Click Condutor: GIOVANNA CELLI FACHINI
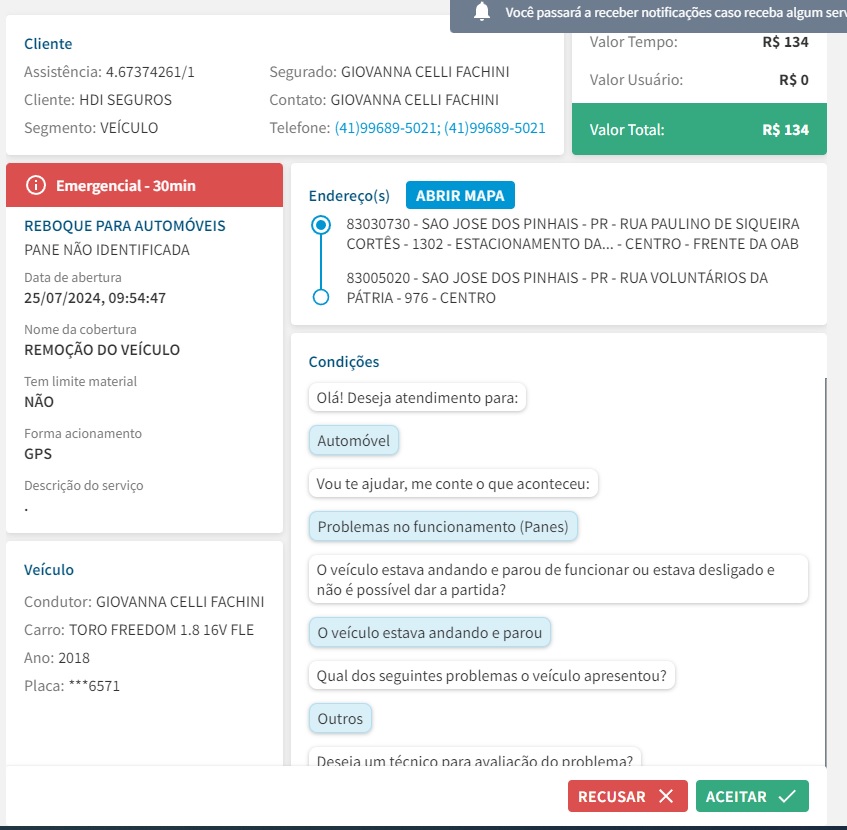847x830 pixels. click(144, 602)
